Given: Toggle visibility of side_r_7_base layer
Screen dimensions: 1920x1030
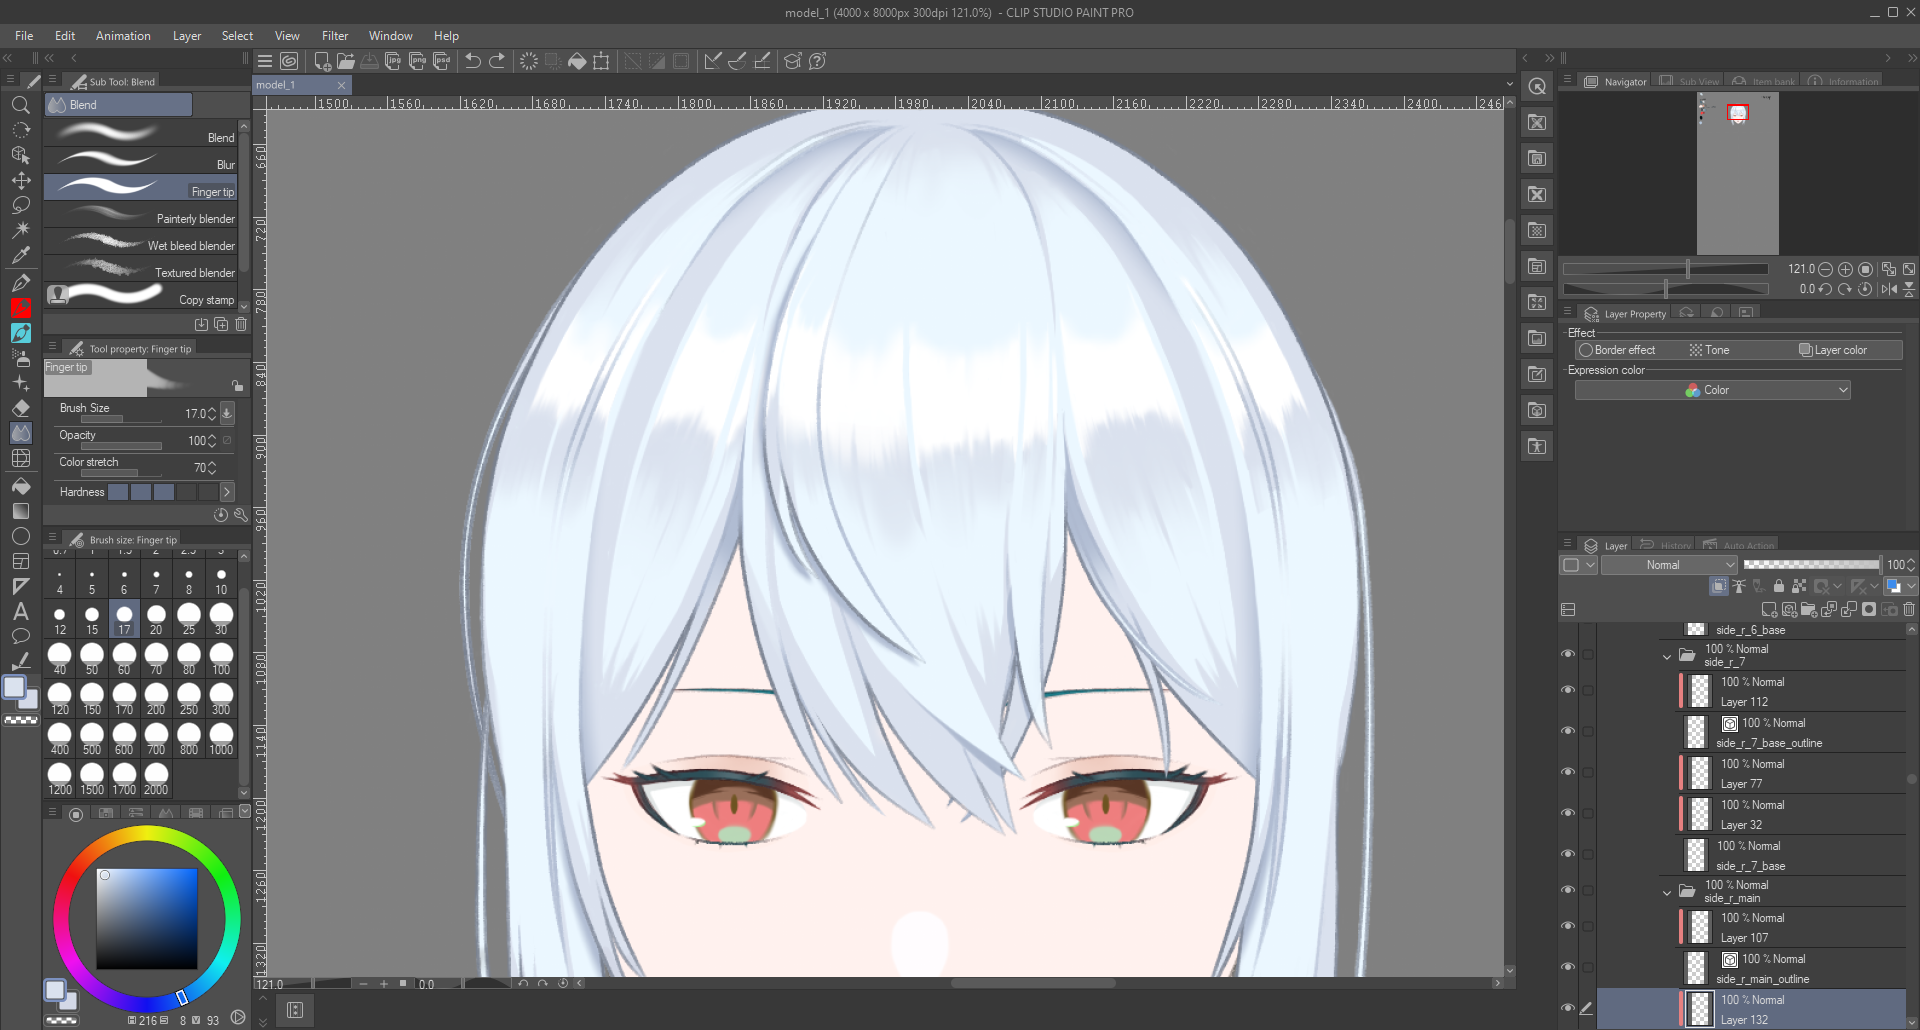Looking at the screenshot, I should coord(1567,854).
